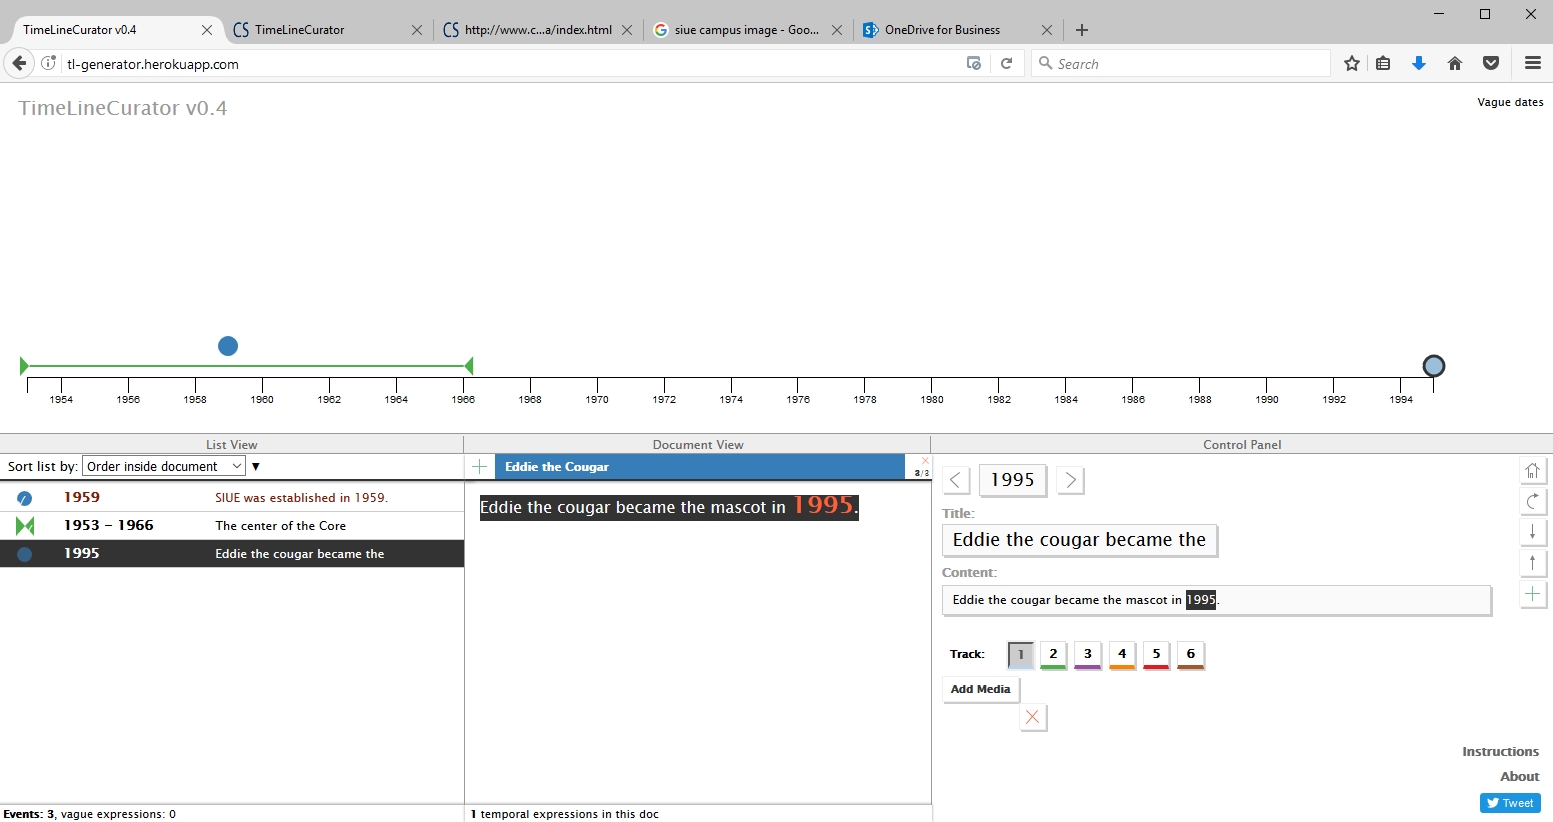The height and width of the screenshot is (822, 1553).
Task: Toggle sort direction triangle next to dropdown
Action: pyautogui.click(x=256, y=467)
